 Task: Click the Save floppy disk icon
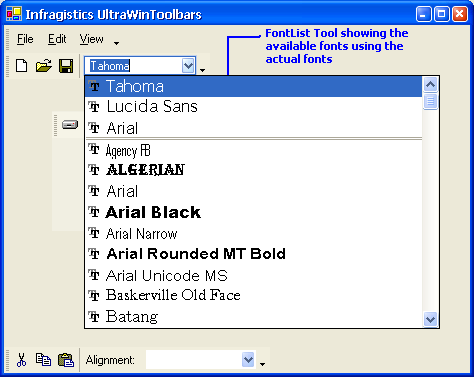pyautogui.click(x=66, y=66)
